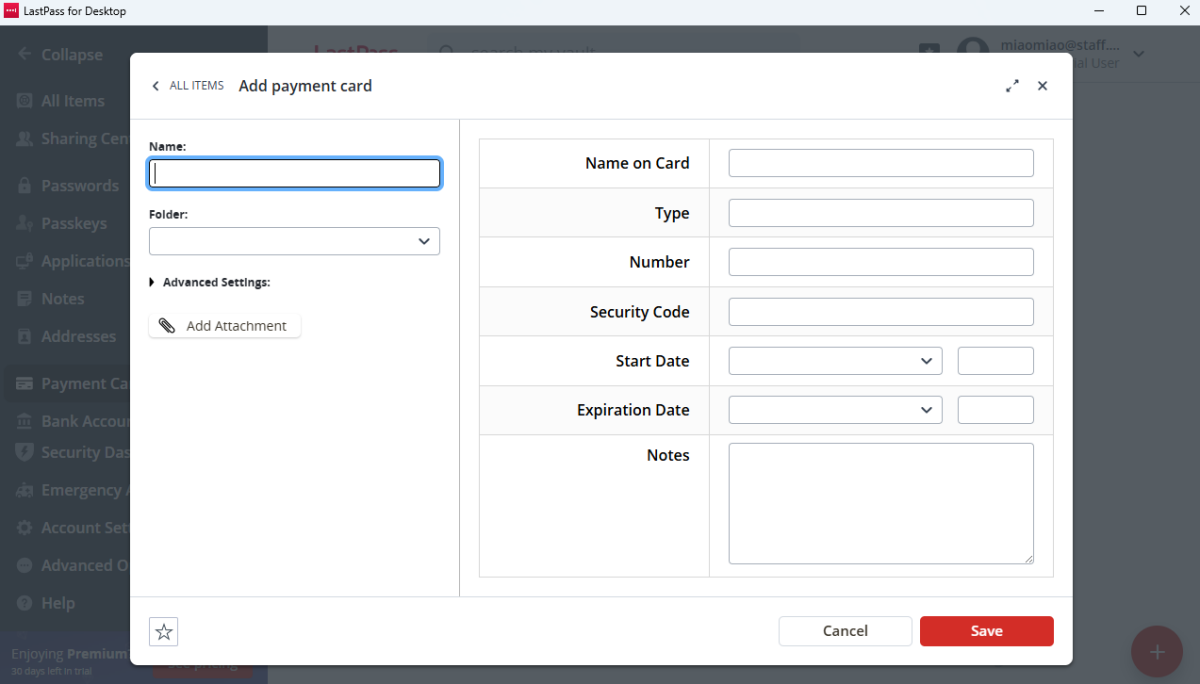The height and width of the screenshot is (684, 1200).
Task: Click the red plus add button
Action: (x=1157, y=652)
